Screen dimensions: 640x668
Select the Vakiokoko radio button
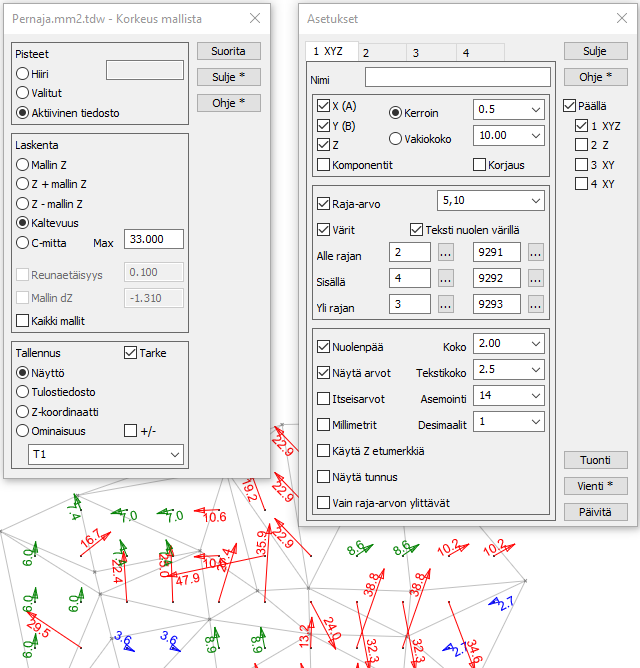(395, 138)
